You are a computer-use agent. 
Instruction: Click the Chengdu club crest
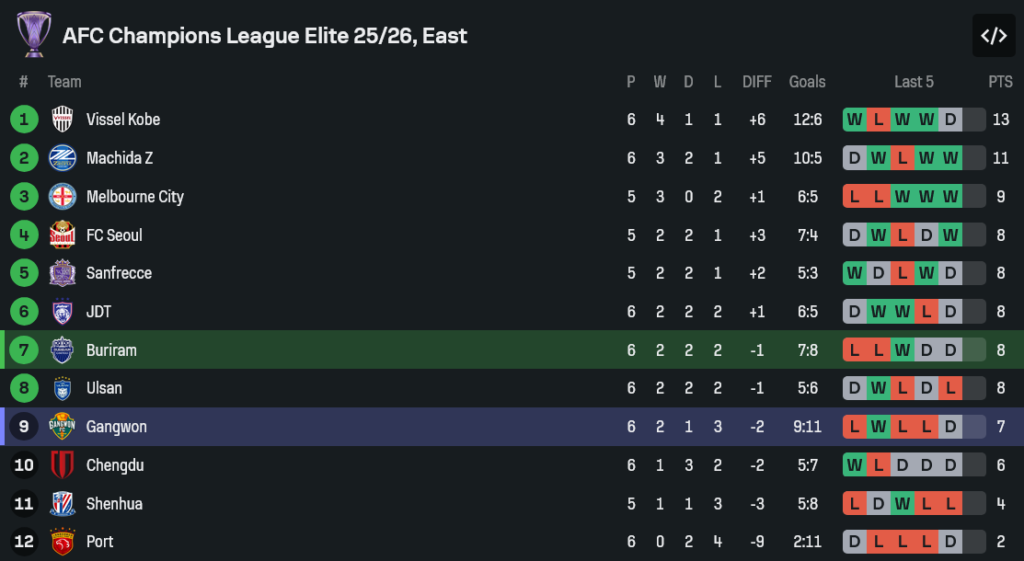pos(62,465)
